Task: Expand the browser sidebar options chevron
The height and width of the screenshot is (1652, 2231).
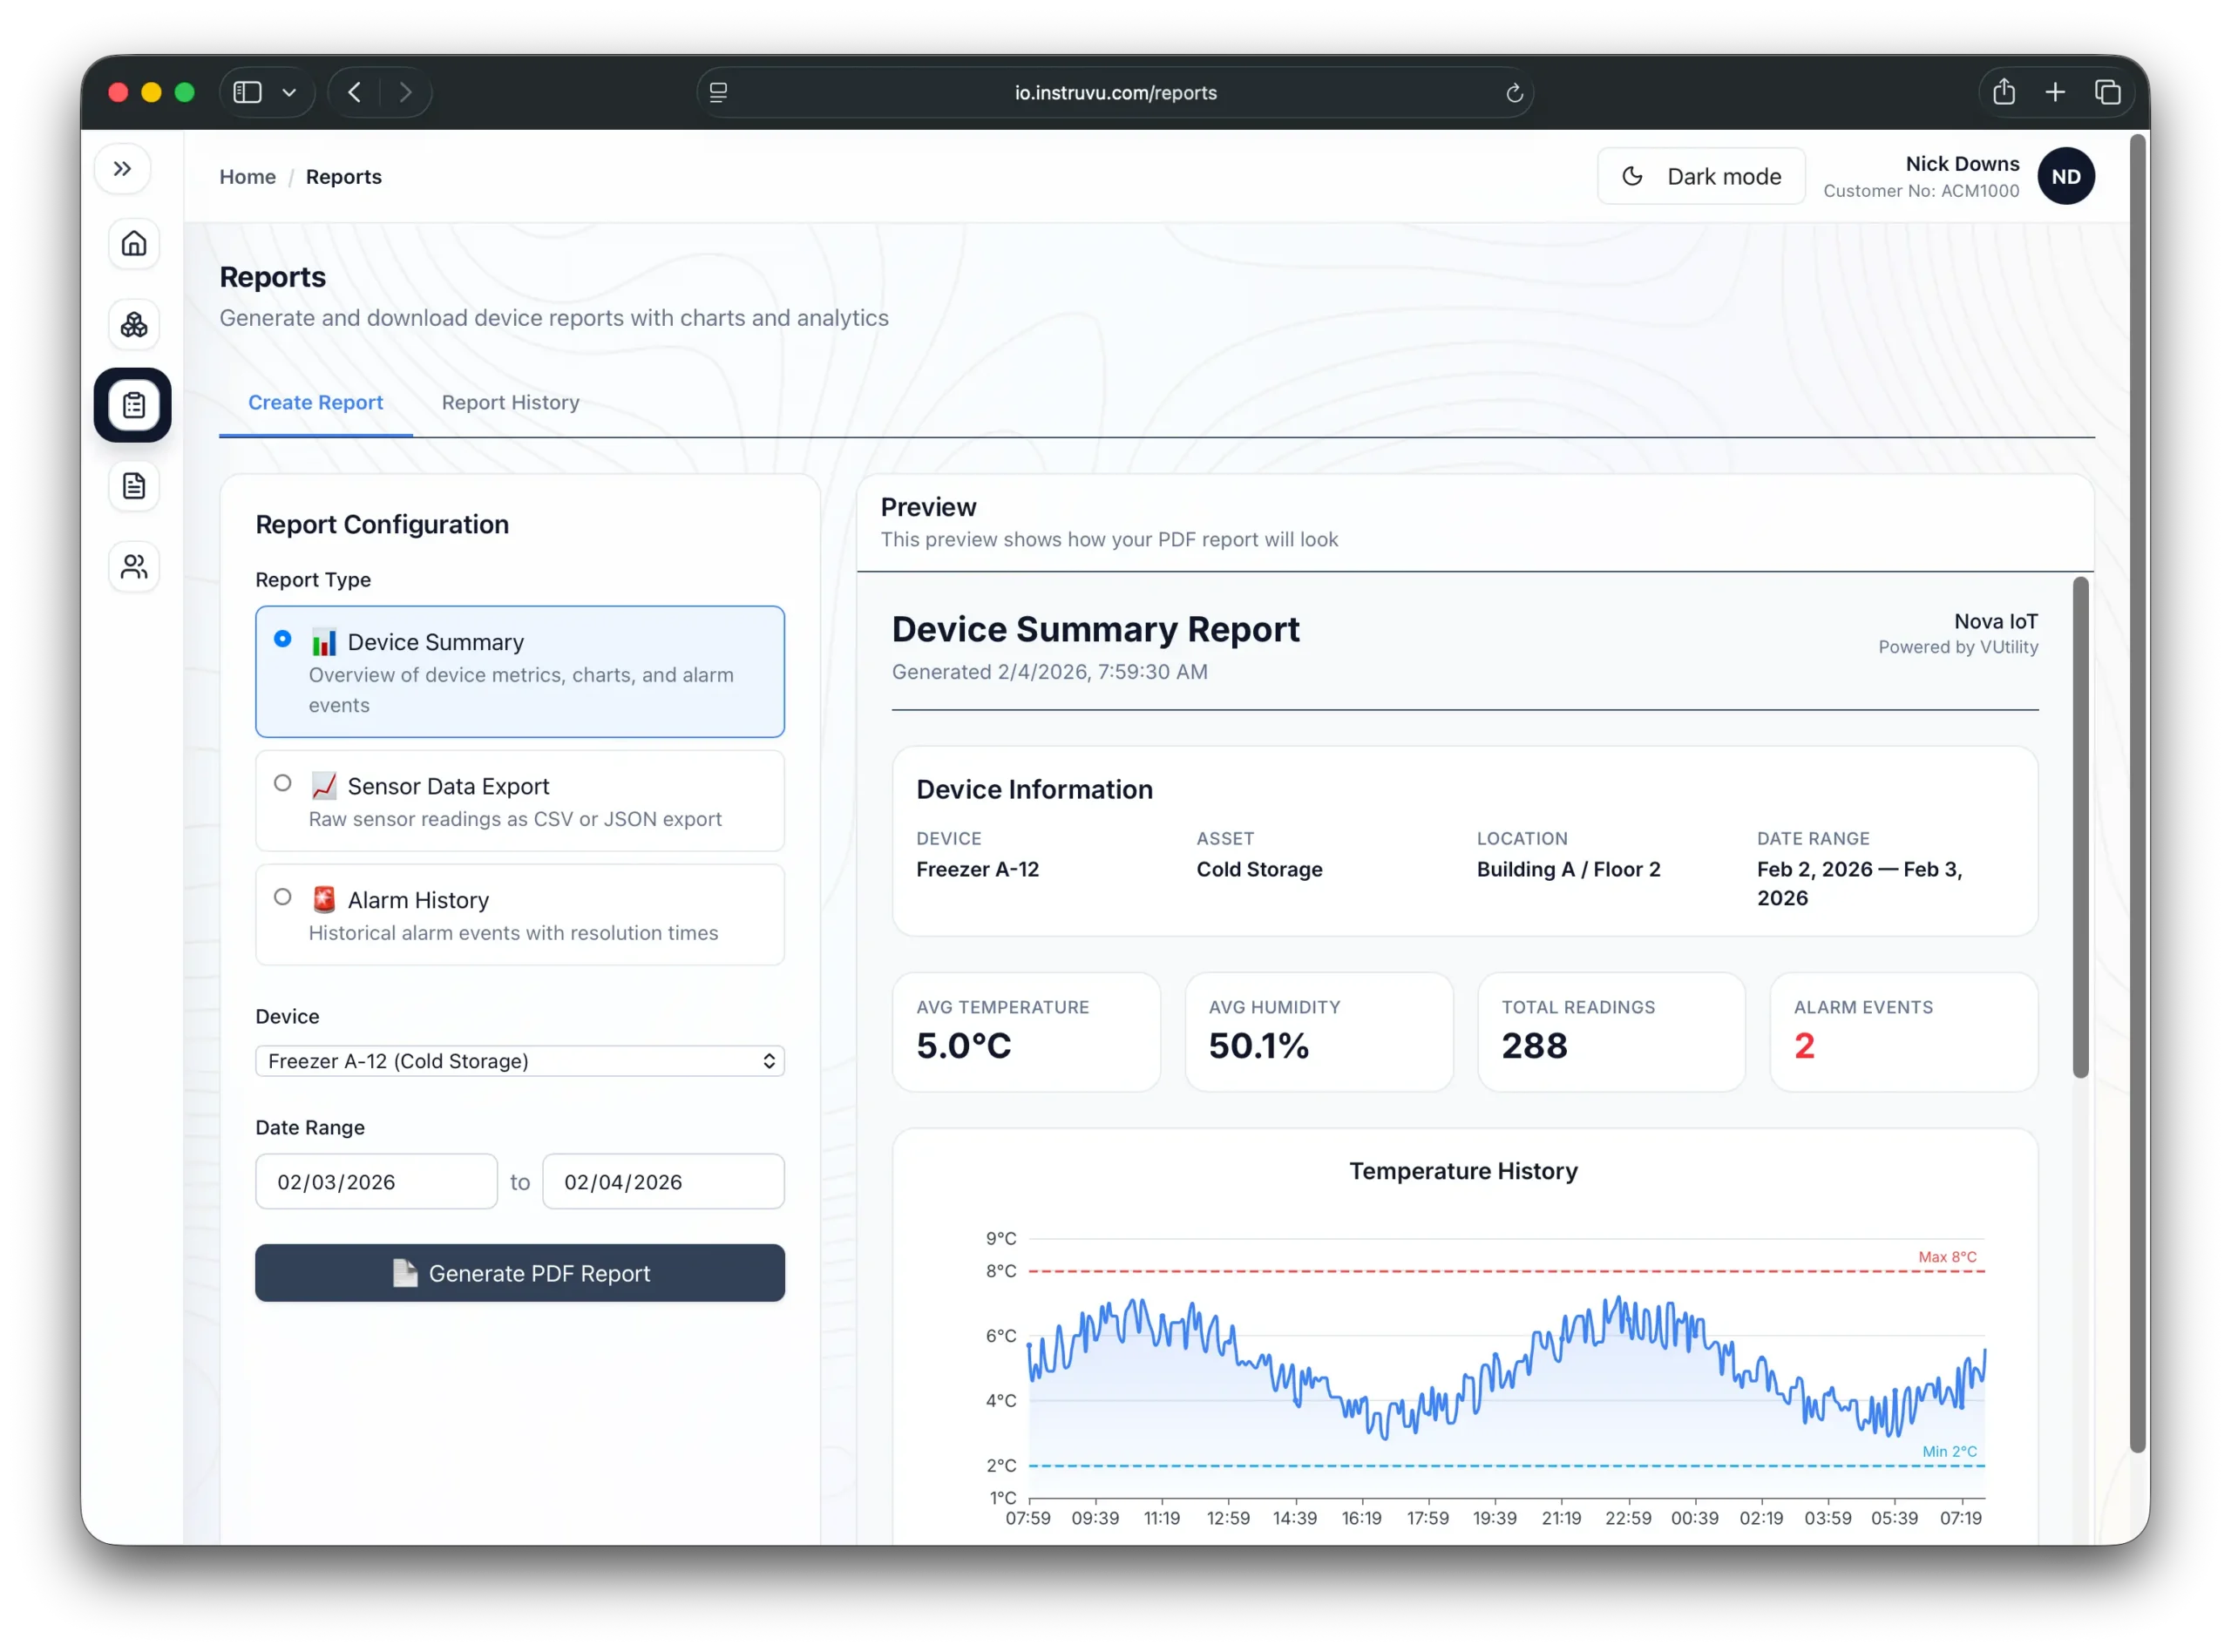Action: [x=289, y=93]
